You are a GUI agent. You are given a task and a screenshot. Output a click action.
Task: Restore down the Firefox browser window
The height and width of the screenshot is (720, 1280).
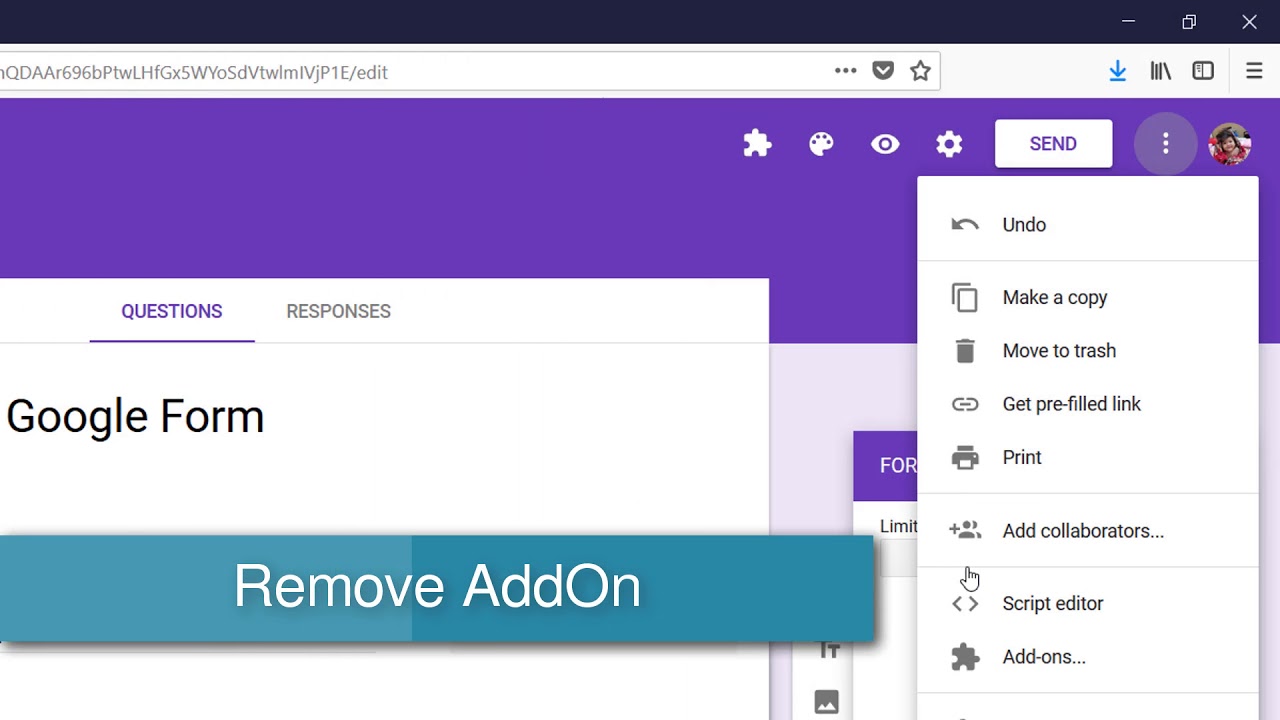(1189, 21)
